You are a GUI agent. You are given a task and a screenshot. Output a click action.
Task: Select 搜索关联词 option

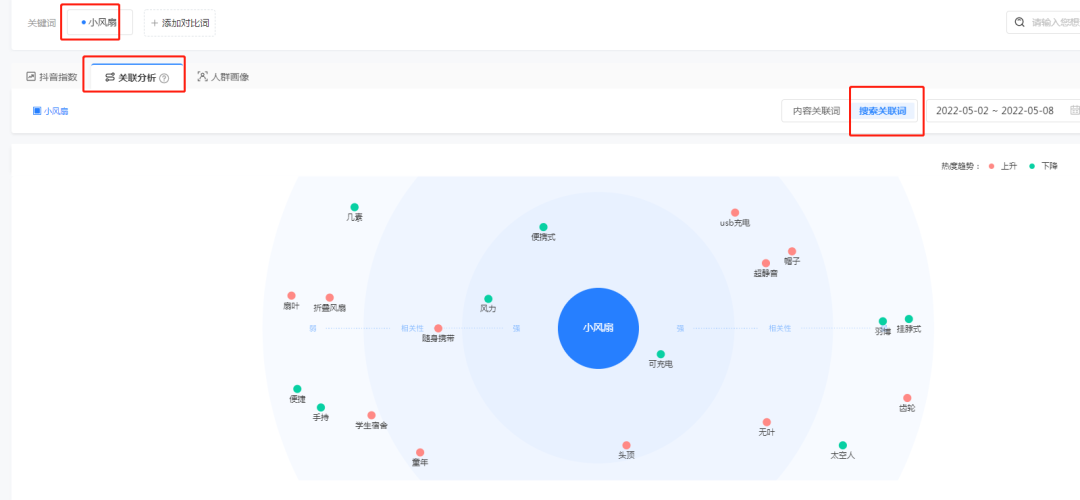[882, 111]
